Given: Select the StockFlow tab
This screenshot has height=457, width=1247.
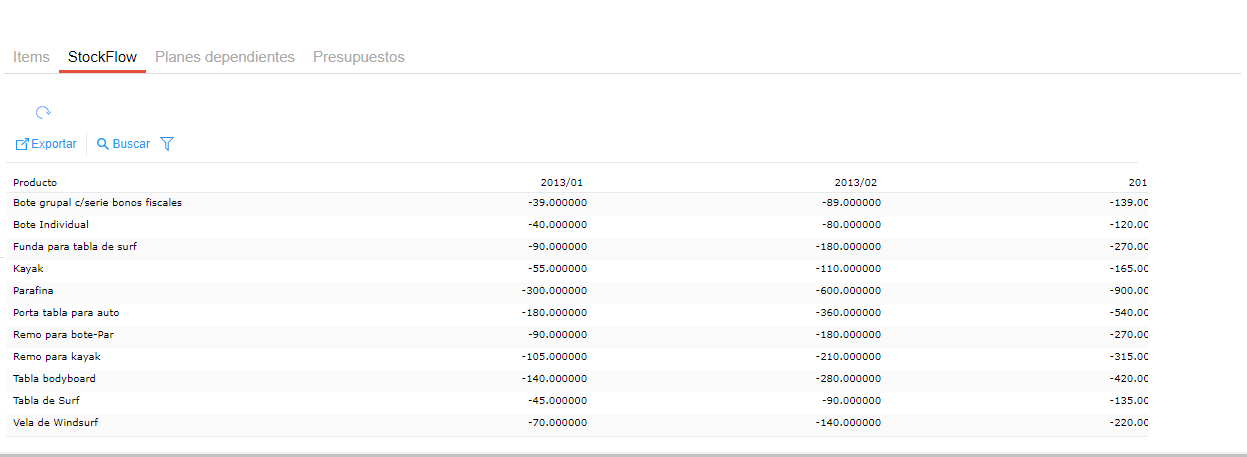Looking at the screenshot, I should point(102,57).
